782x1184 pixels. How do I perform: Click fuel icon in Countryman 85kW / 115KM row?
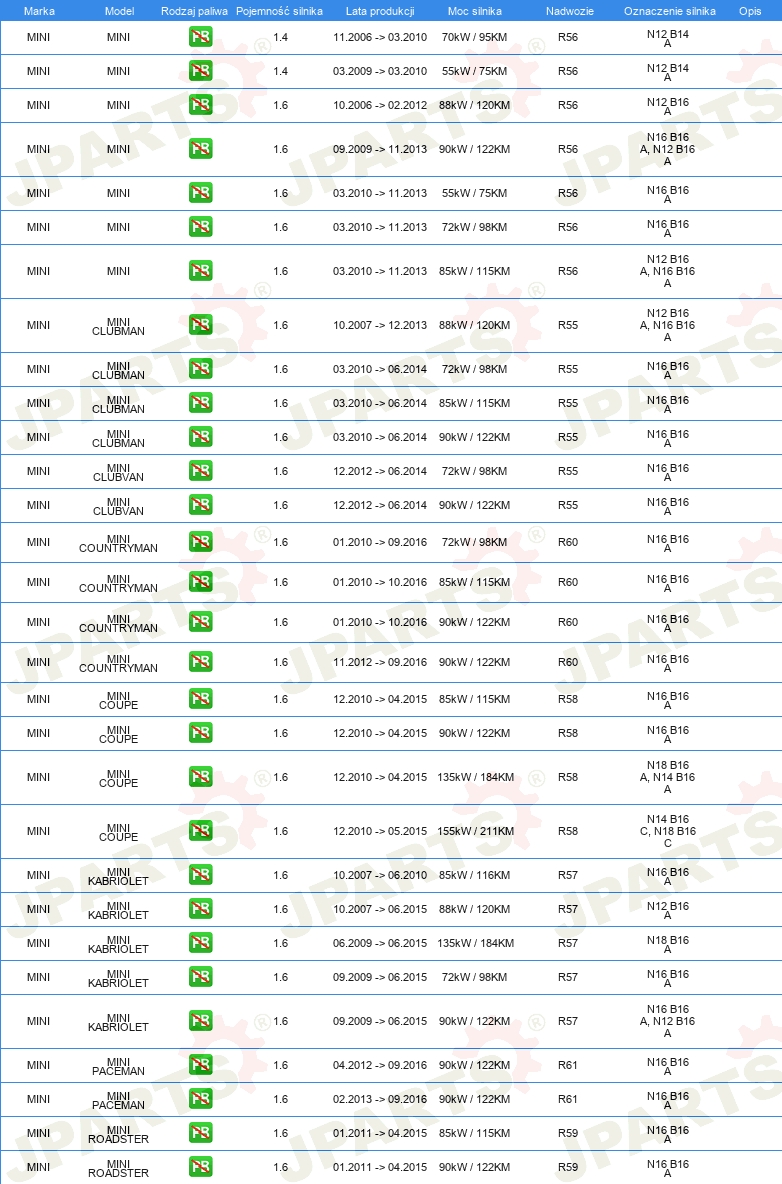click(x=200, y=582)
